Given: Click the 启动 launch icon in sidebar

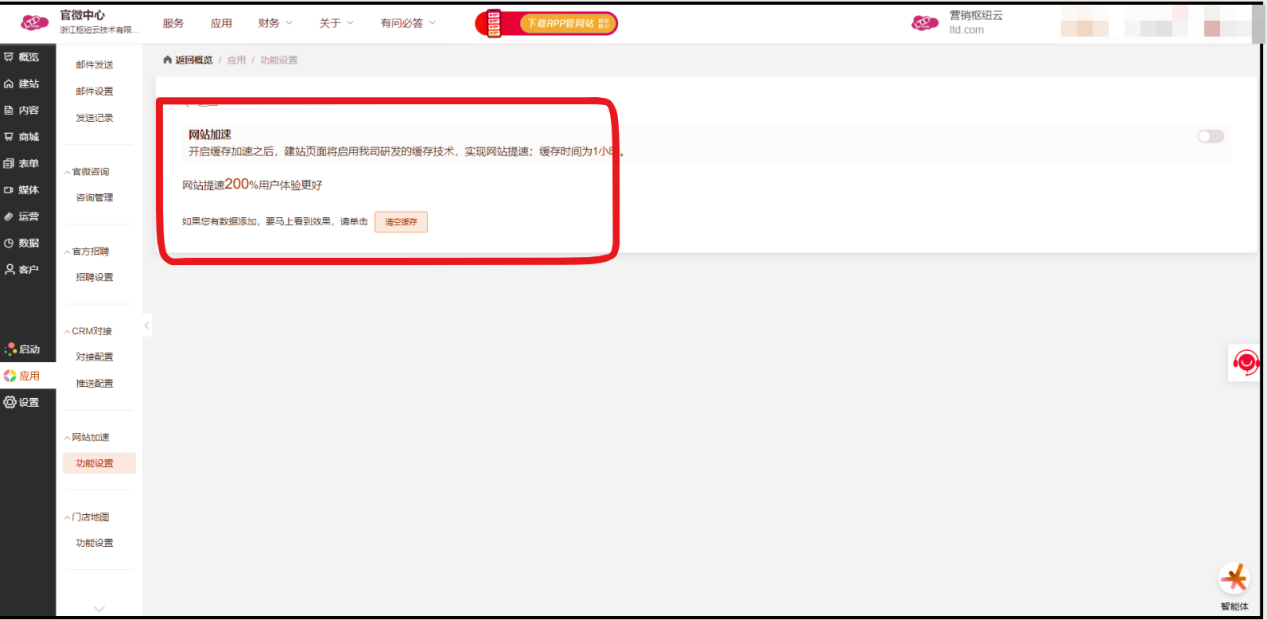Looking at the screenshot, I should pos(10,349).
